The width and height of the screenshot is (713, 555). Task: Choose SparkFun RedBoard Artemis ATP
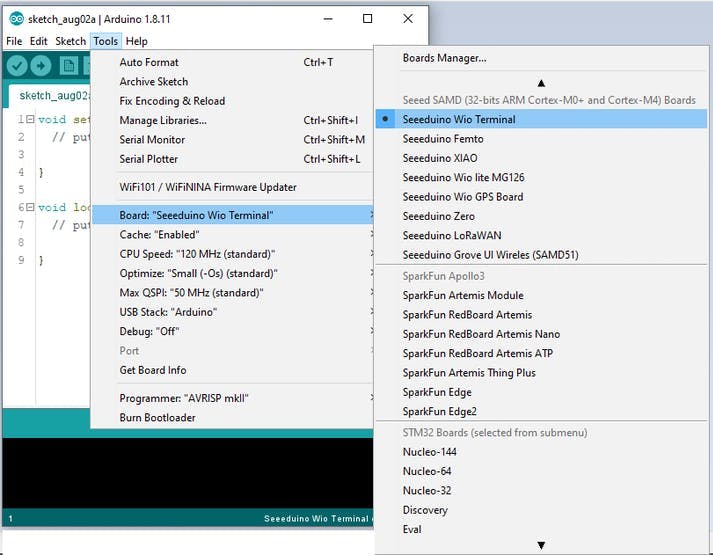pos(541,353)
